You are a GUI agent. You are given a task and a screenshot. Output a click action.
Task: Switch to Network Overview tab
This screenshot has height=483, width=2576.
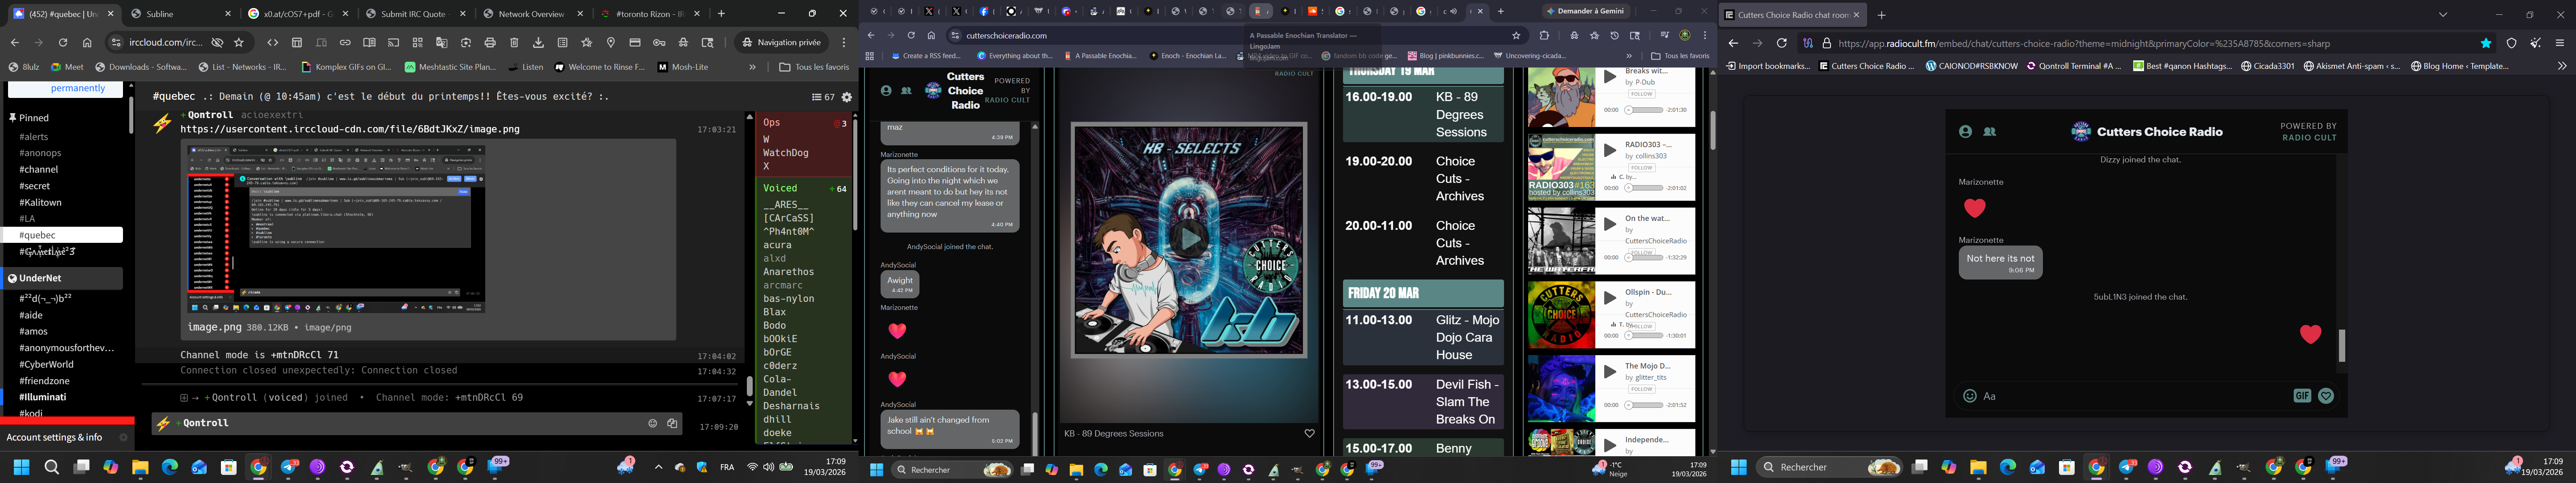[x=531, y=14]
